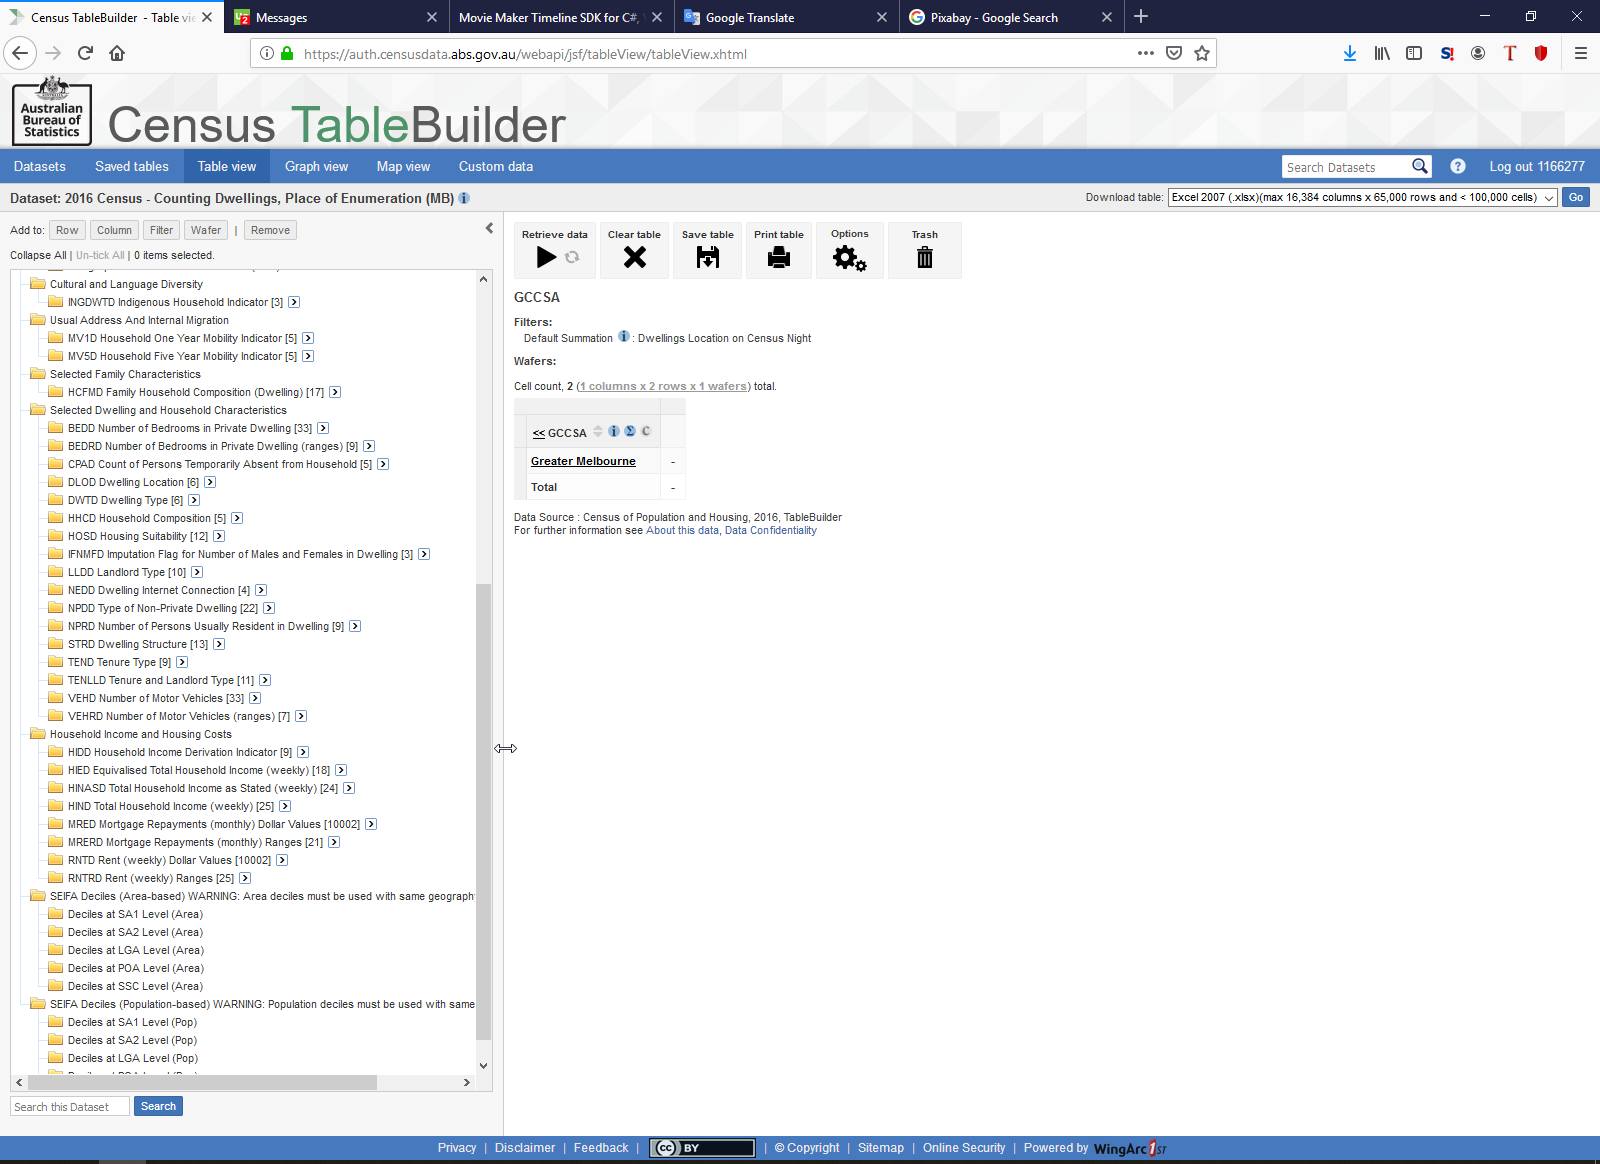Image resolution: width=1600 pixels, height=1164 pixels.
Task: Open the Firefox hamburger menu
Action: pos(1581,54)
